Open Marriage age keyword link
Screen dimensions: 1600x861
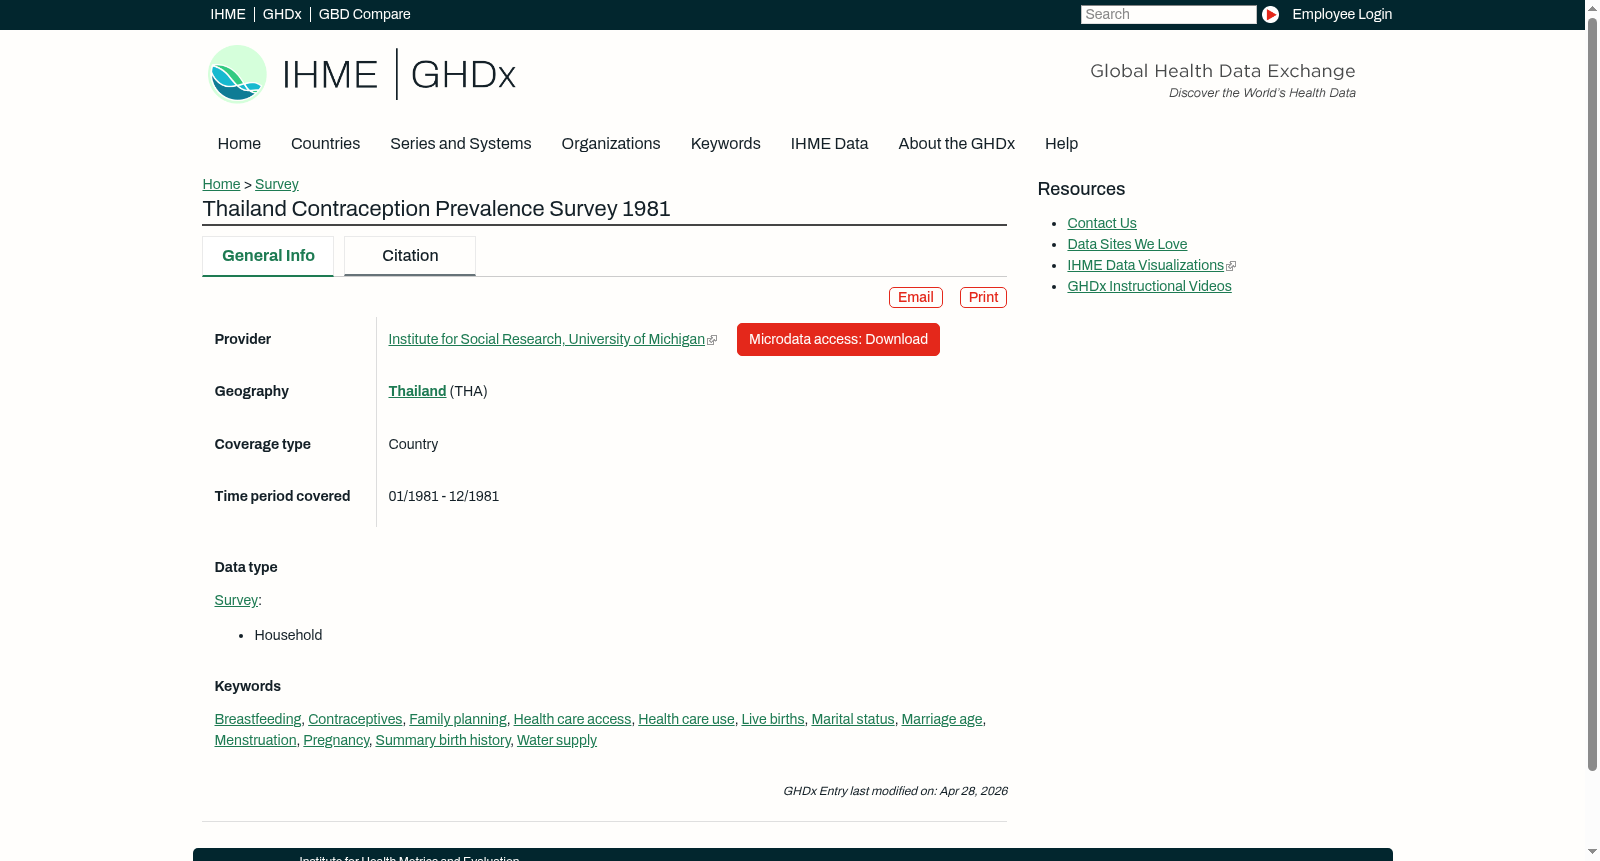[941, 719]
